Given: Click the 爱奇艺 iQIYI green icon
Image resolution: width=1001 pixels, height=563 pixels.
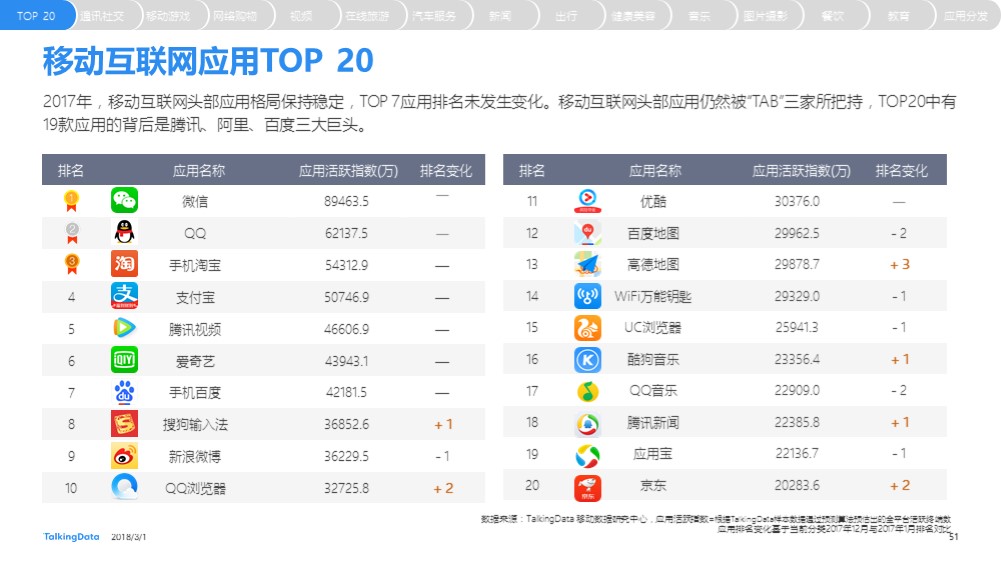Looking at the screenshot, I should pyautogui.click(x=124, y=360).
